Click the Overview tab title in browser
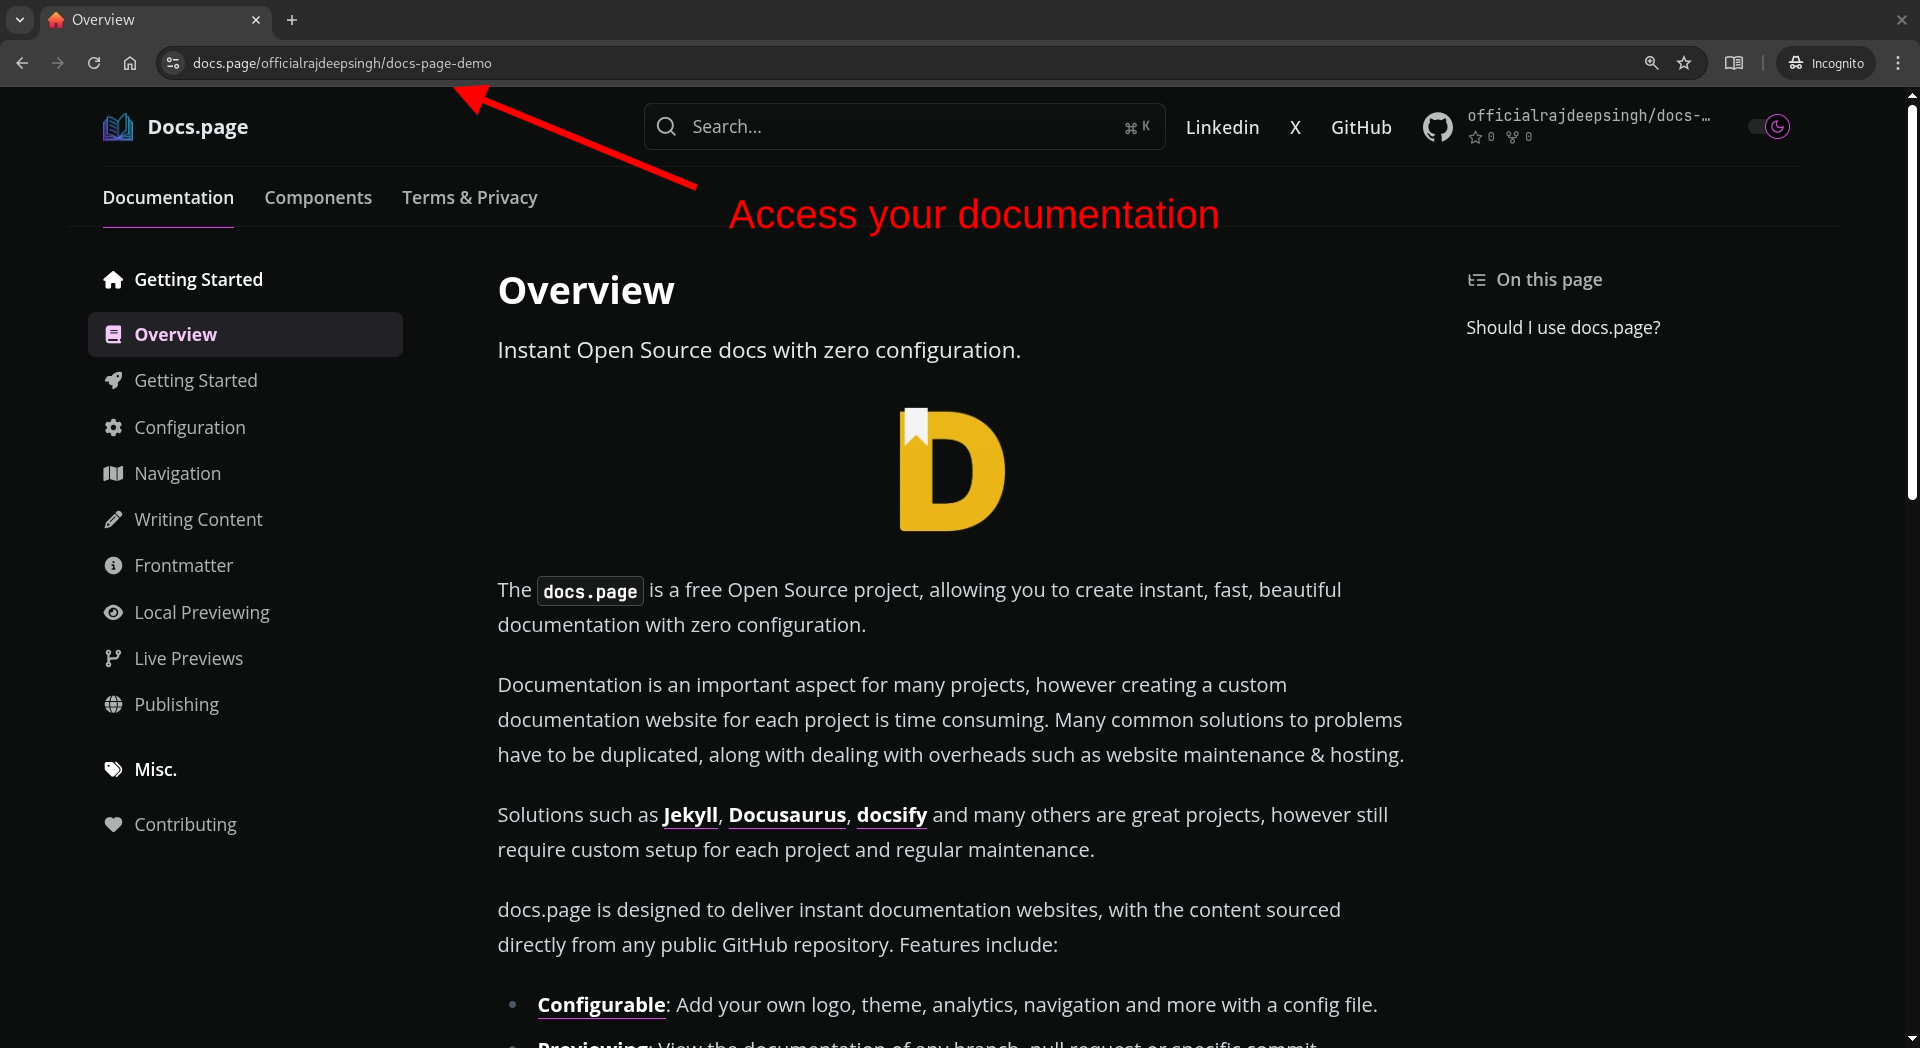 coord(103,20)
